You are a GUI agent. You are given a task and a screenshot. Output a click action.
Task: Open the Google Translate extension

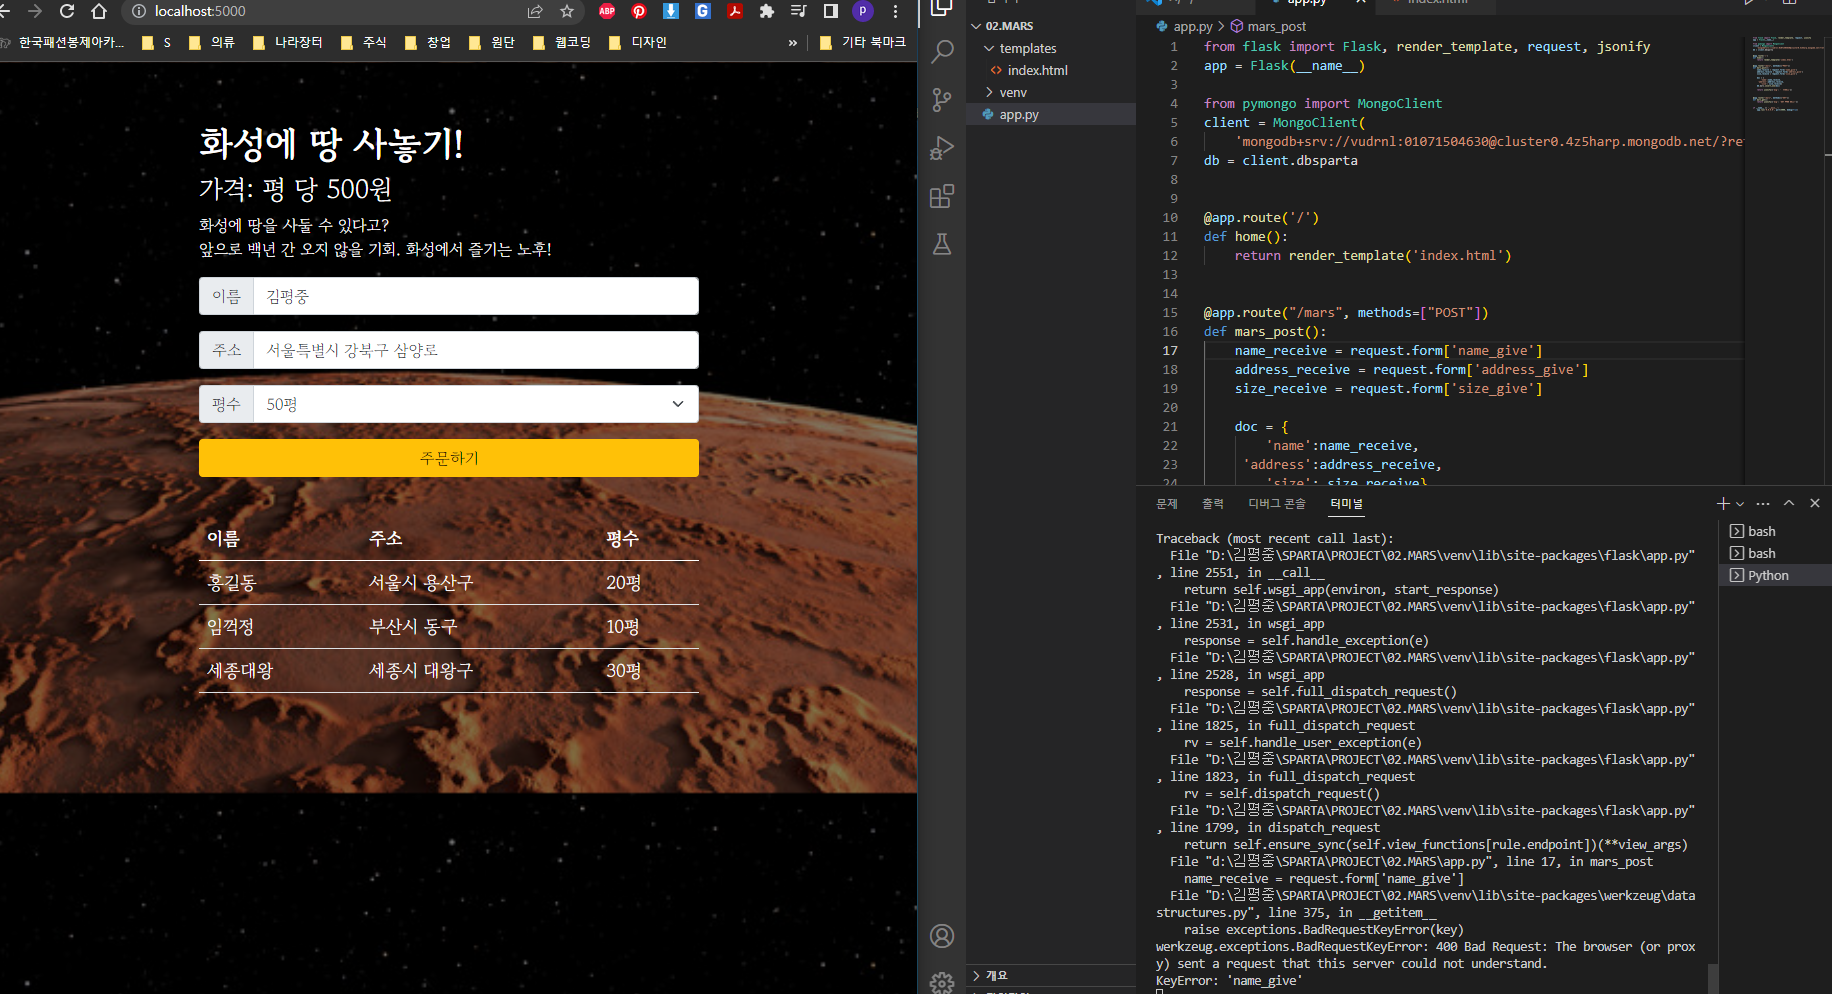point(703,11)
